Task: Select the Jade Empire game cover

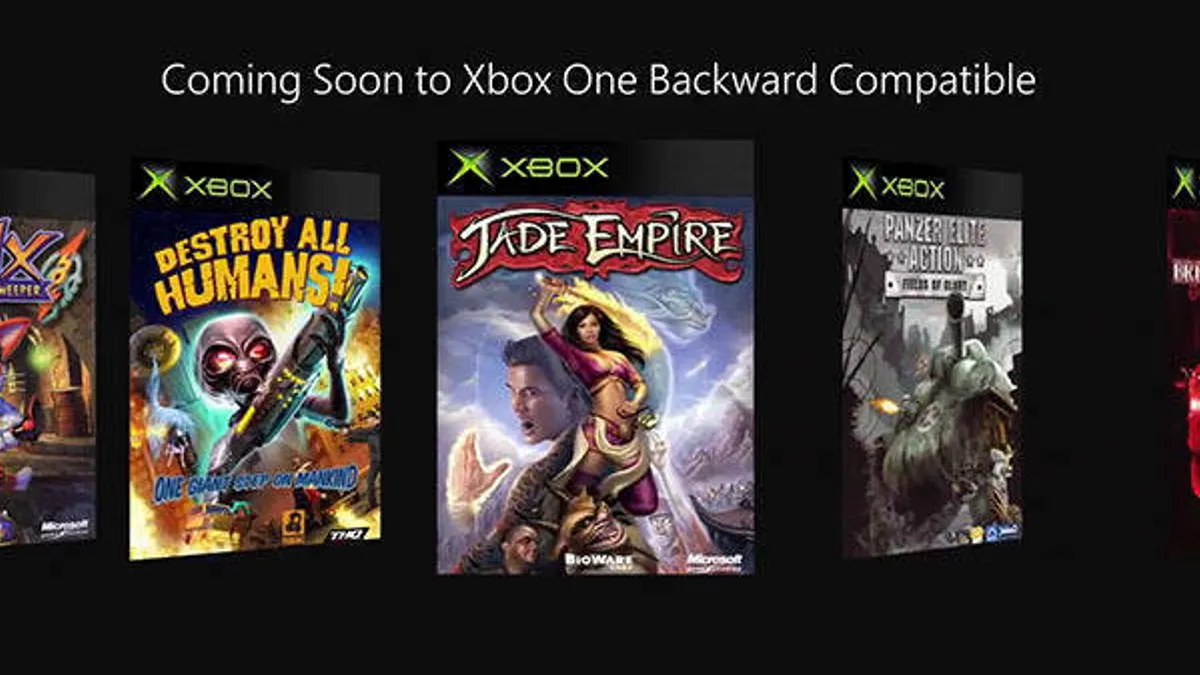Action: pos(595,357)
